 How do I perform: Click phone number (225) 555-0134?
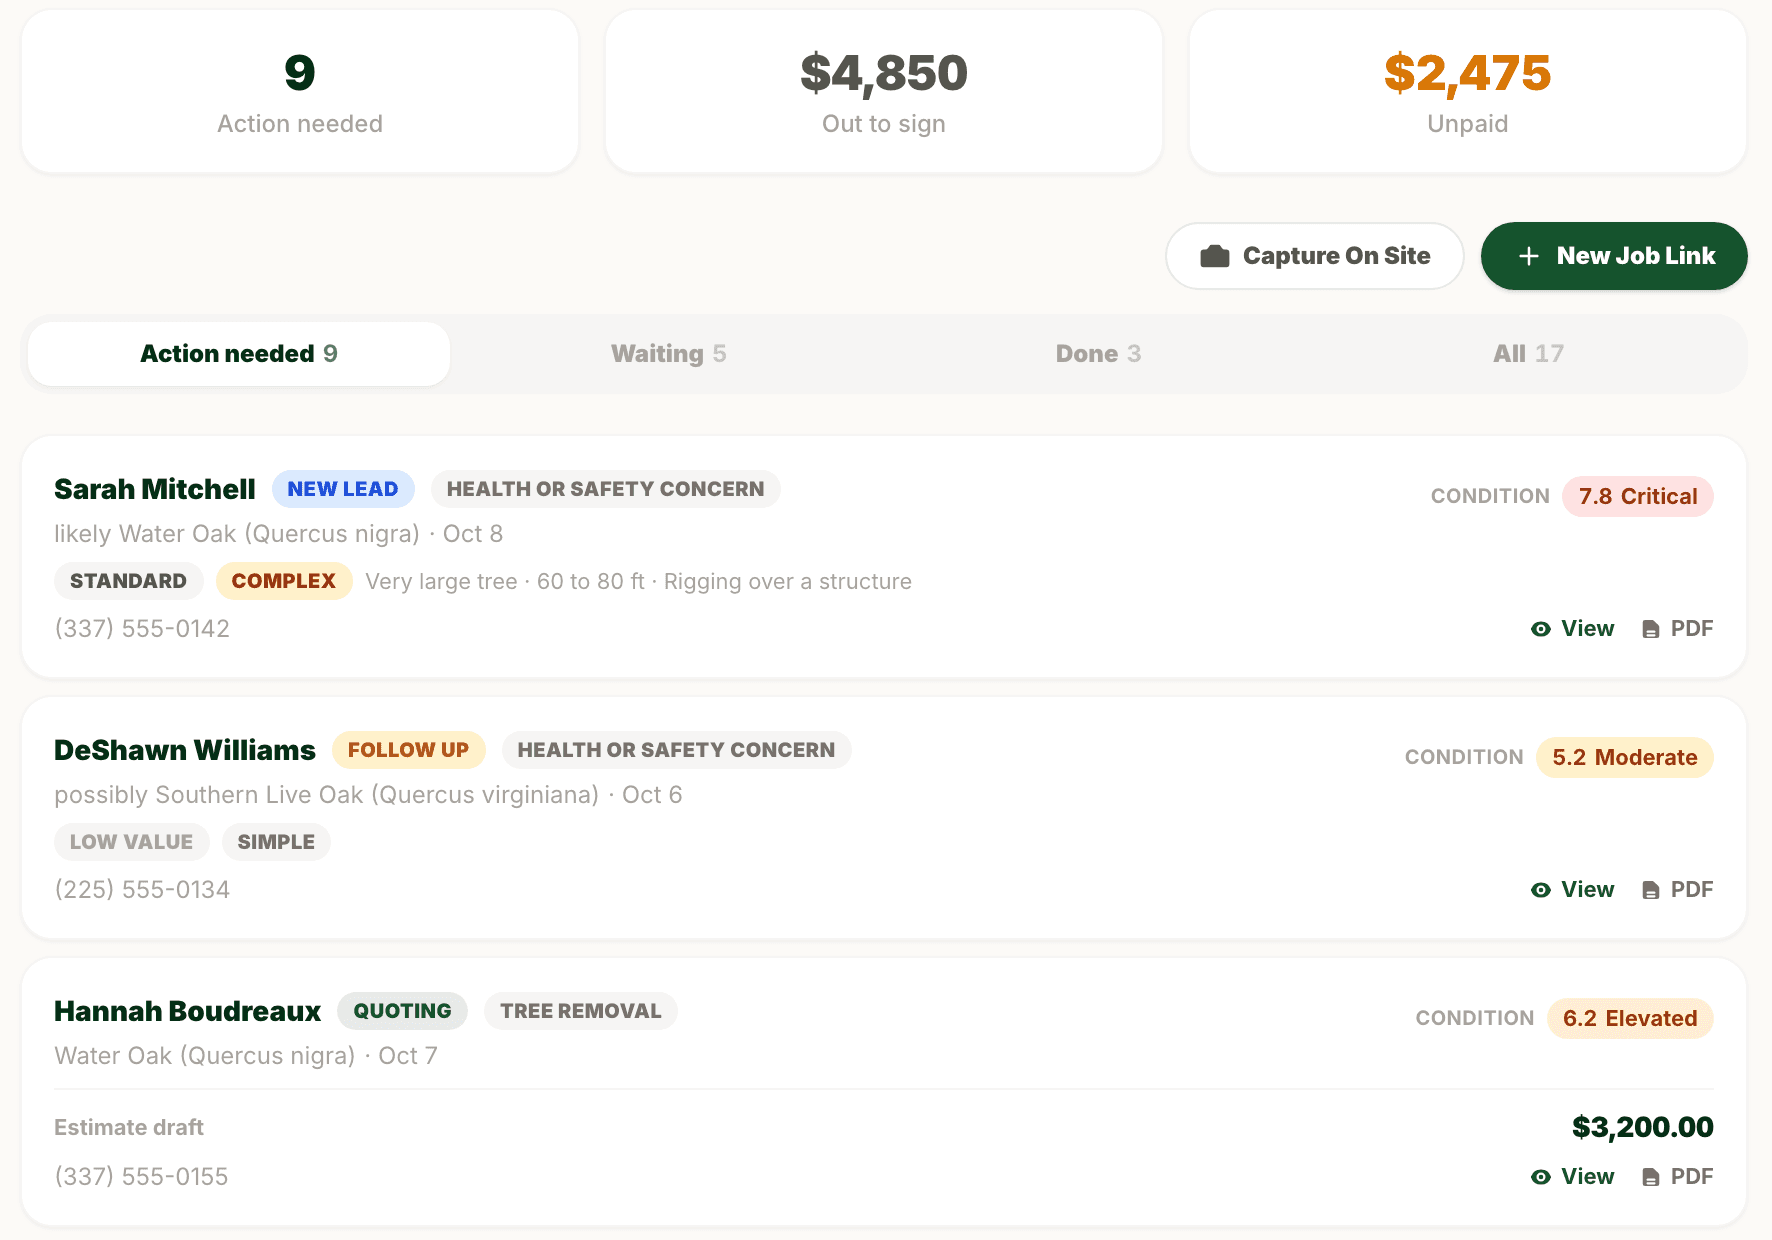tap(142, 890)
